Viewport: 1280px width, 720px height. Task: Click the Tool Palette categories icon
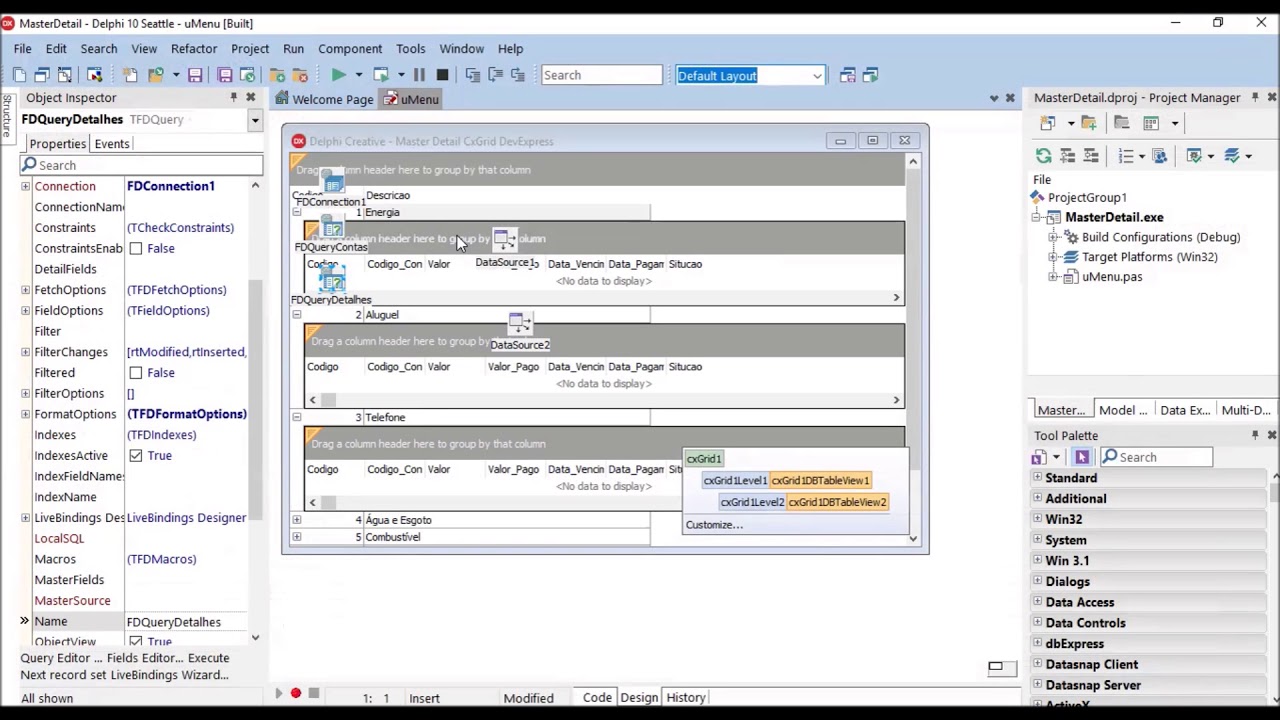(1039, 457)
